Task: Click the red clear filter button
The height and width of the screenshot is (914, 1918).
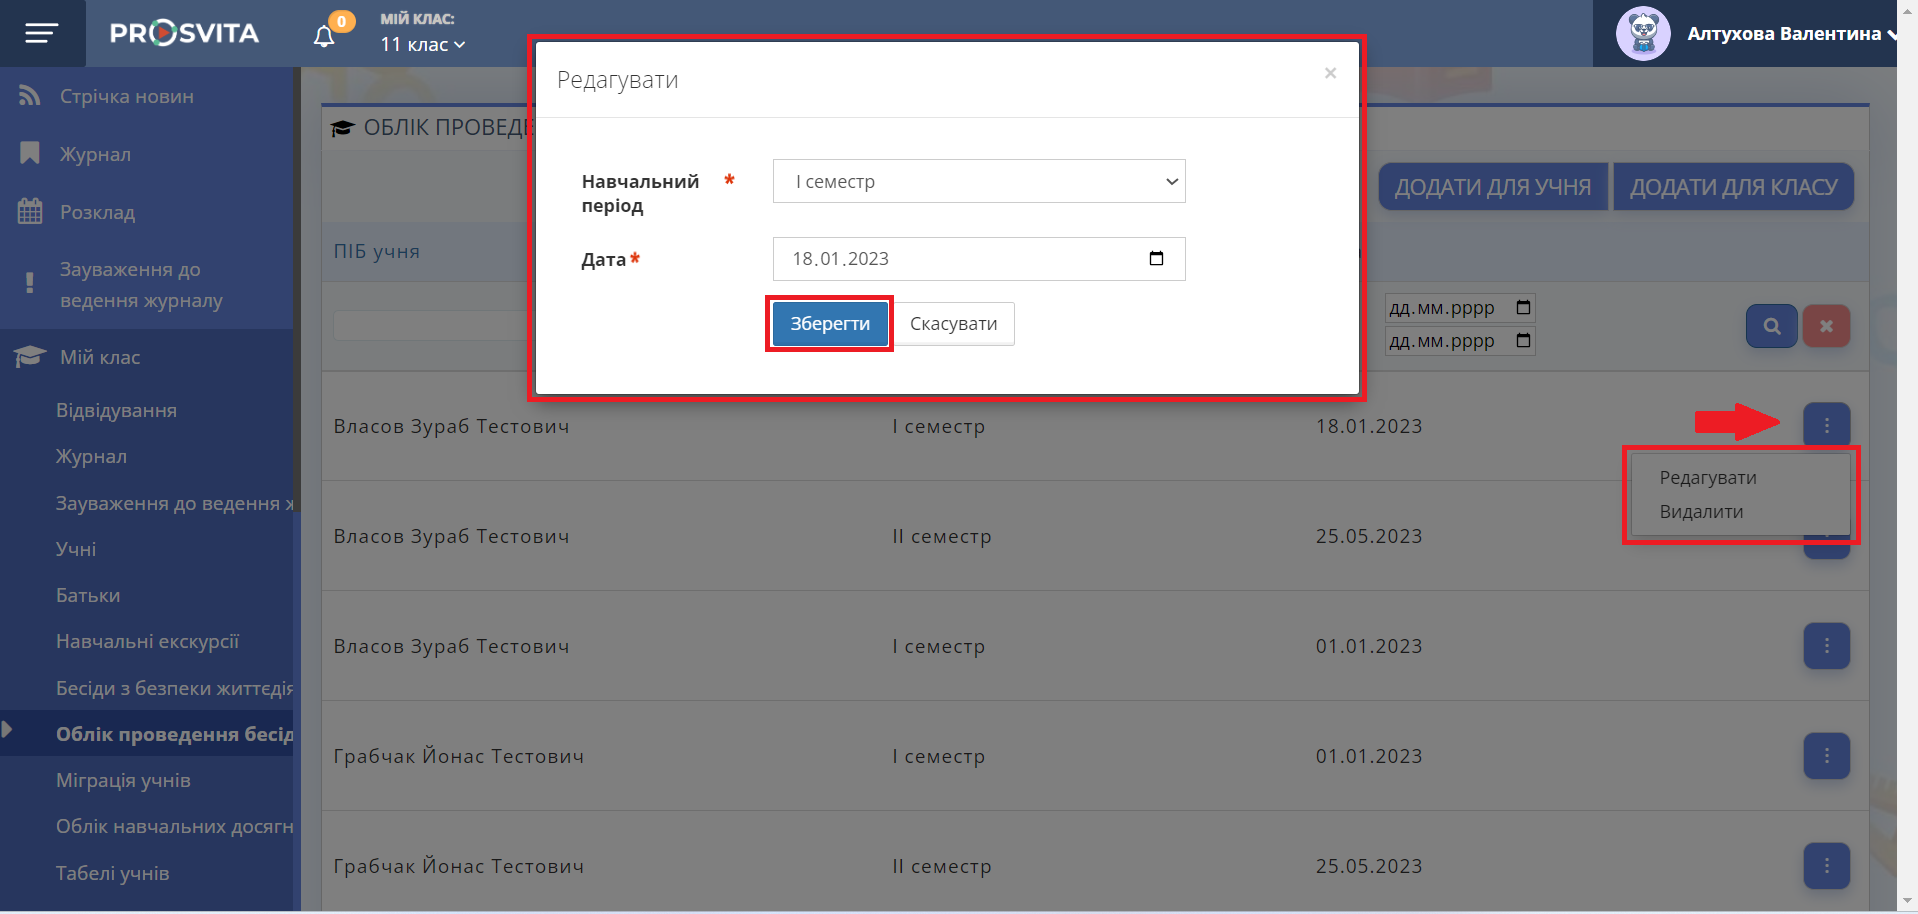Action: pos(1826,326)
